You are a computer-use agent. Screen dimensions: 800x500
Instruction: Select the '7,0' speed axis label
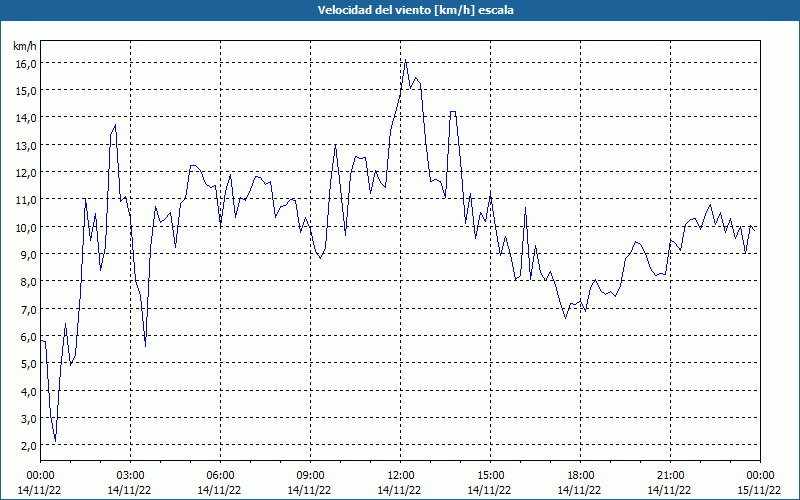point(28,309)
